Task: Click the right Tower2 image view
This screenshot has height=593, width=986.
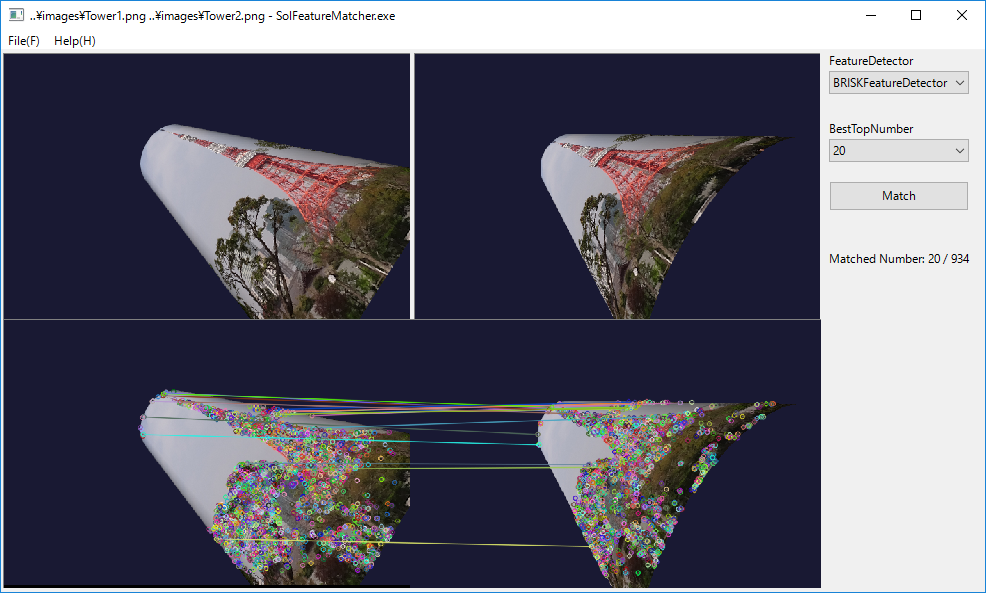Action: 618,186
